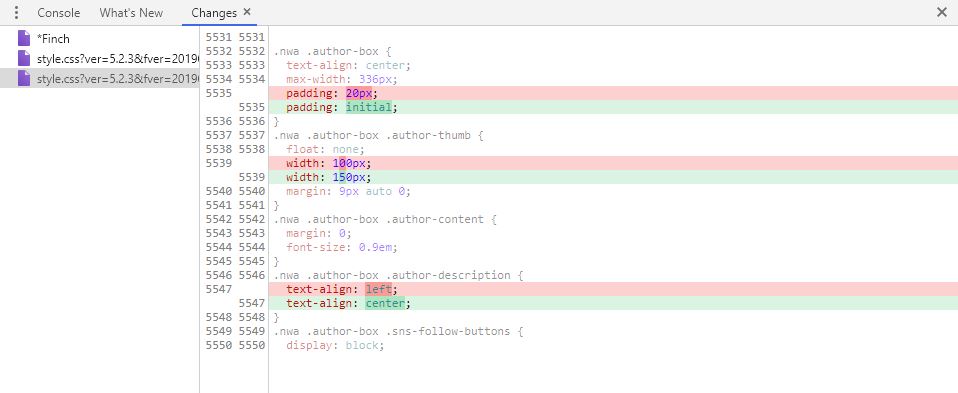Click the '.author-content {' selector line
Viewport: 958px width, 393px height.
tap(385, 219)
